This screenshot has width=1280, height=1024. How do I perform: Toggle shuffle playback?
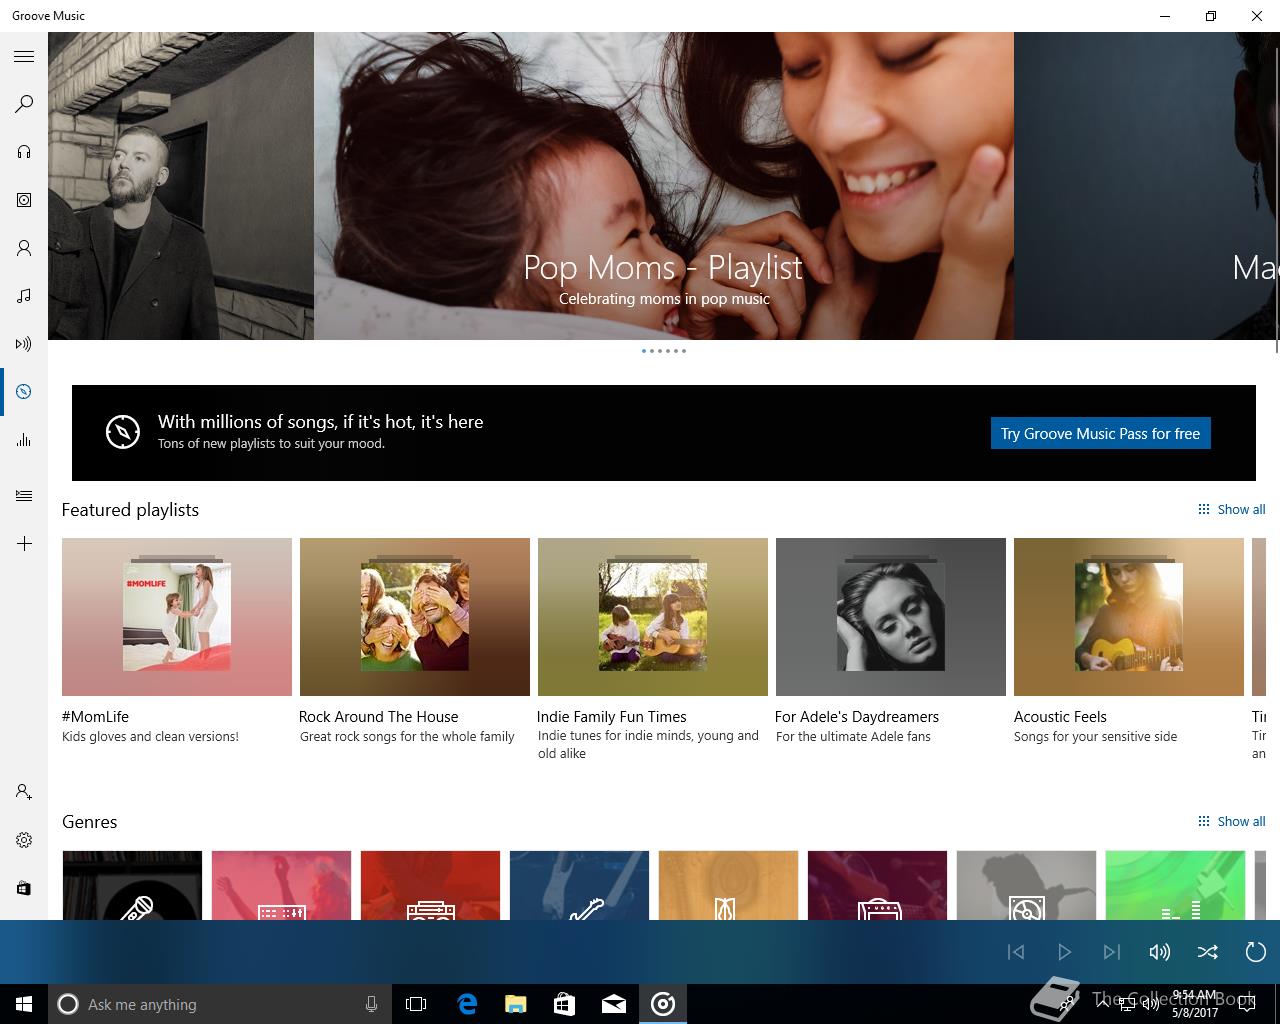pyautogui.click(x=1208, y=952)
